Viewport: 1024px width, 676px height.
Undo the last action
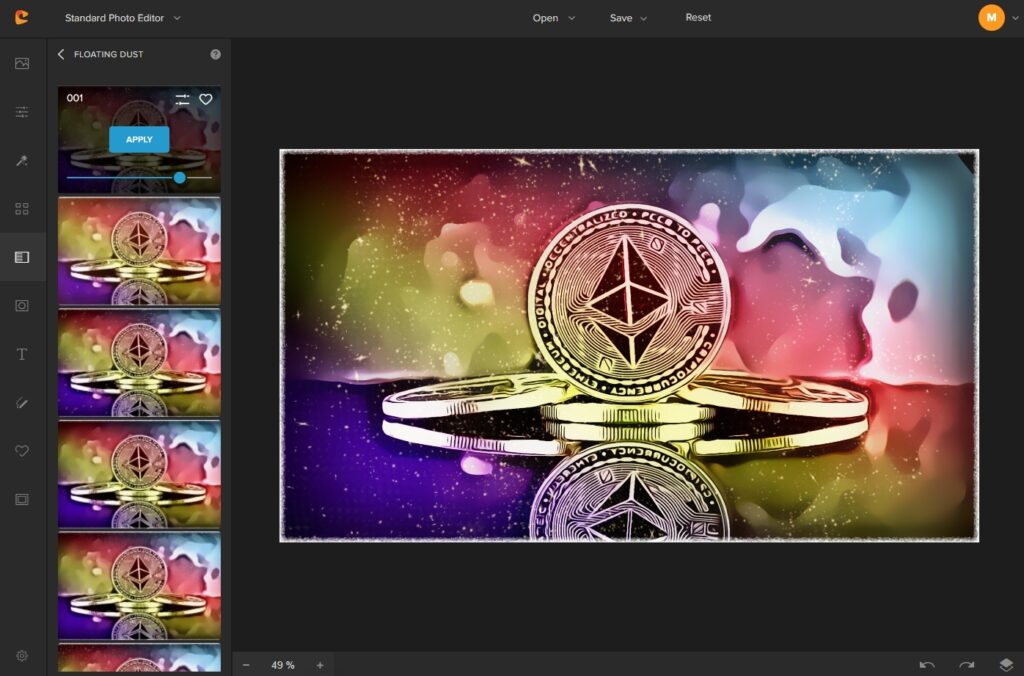point(927,665)
